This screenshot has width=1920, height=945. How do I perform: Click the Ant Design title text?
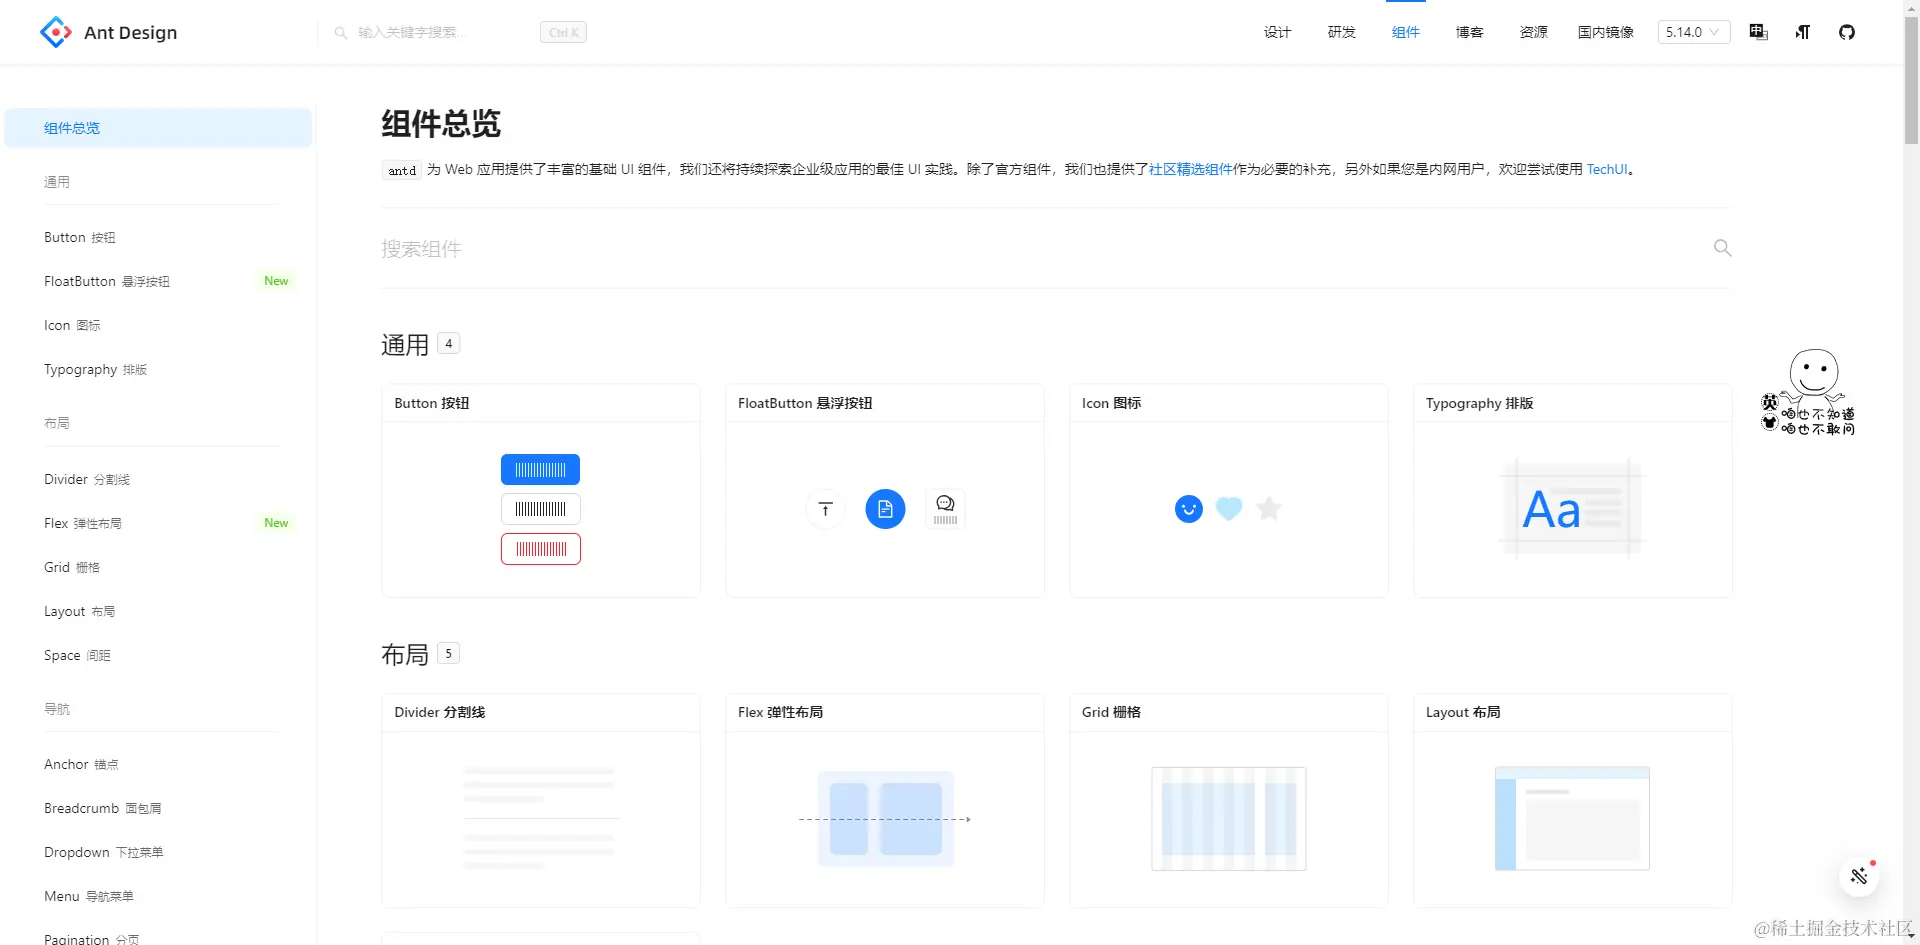click(x=131, y=32)
